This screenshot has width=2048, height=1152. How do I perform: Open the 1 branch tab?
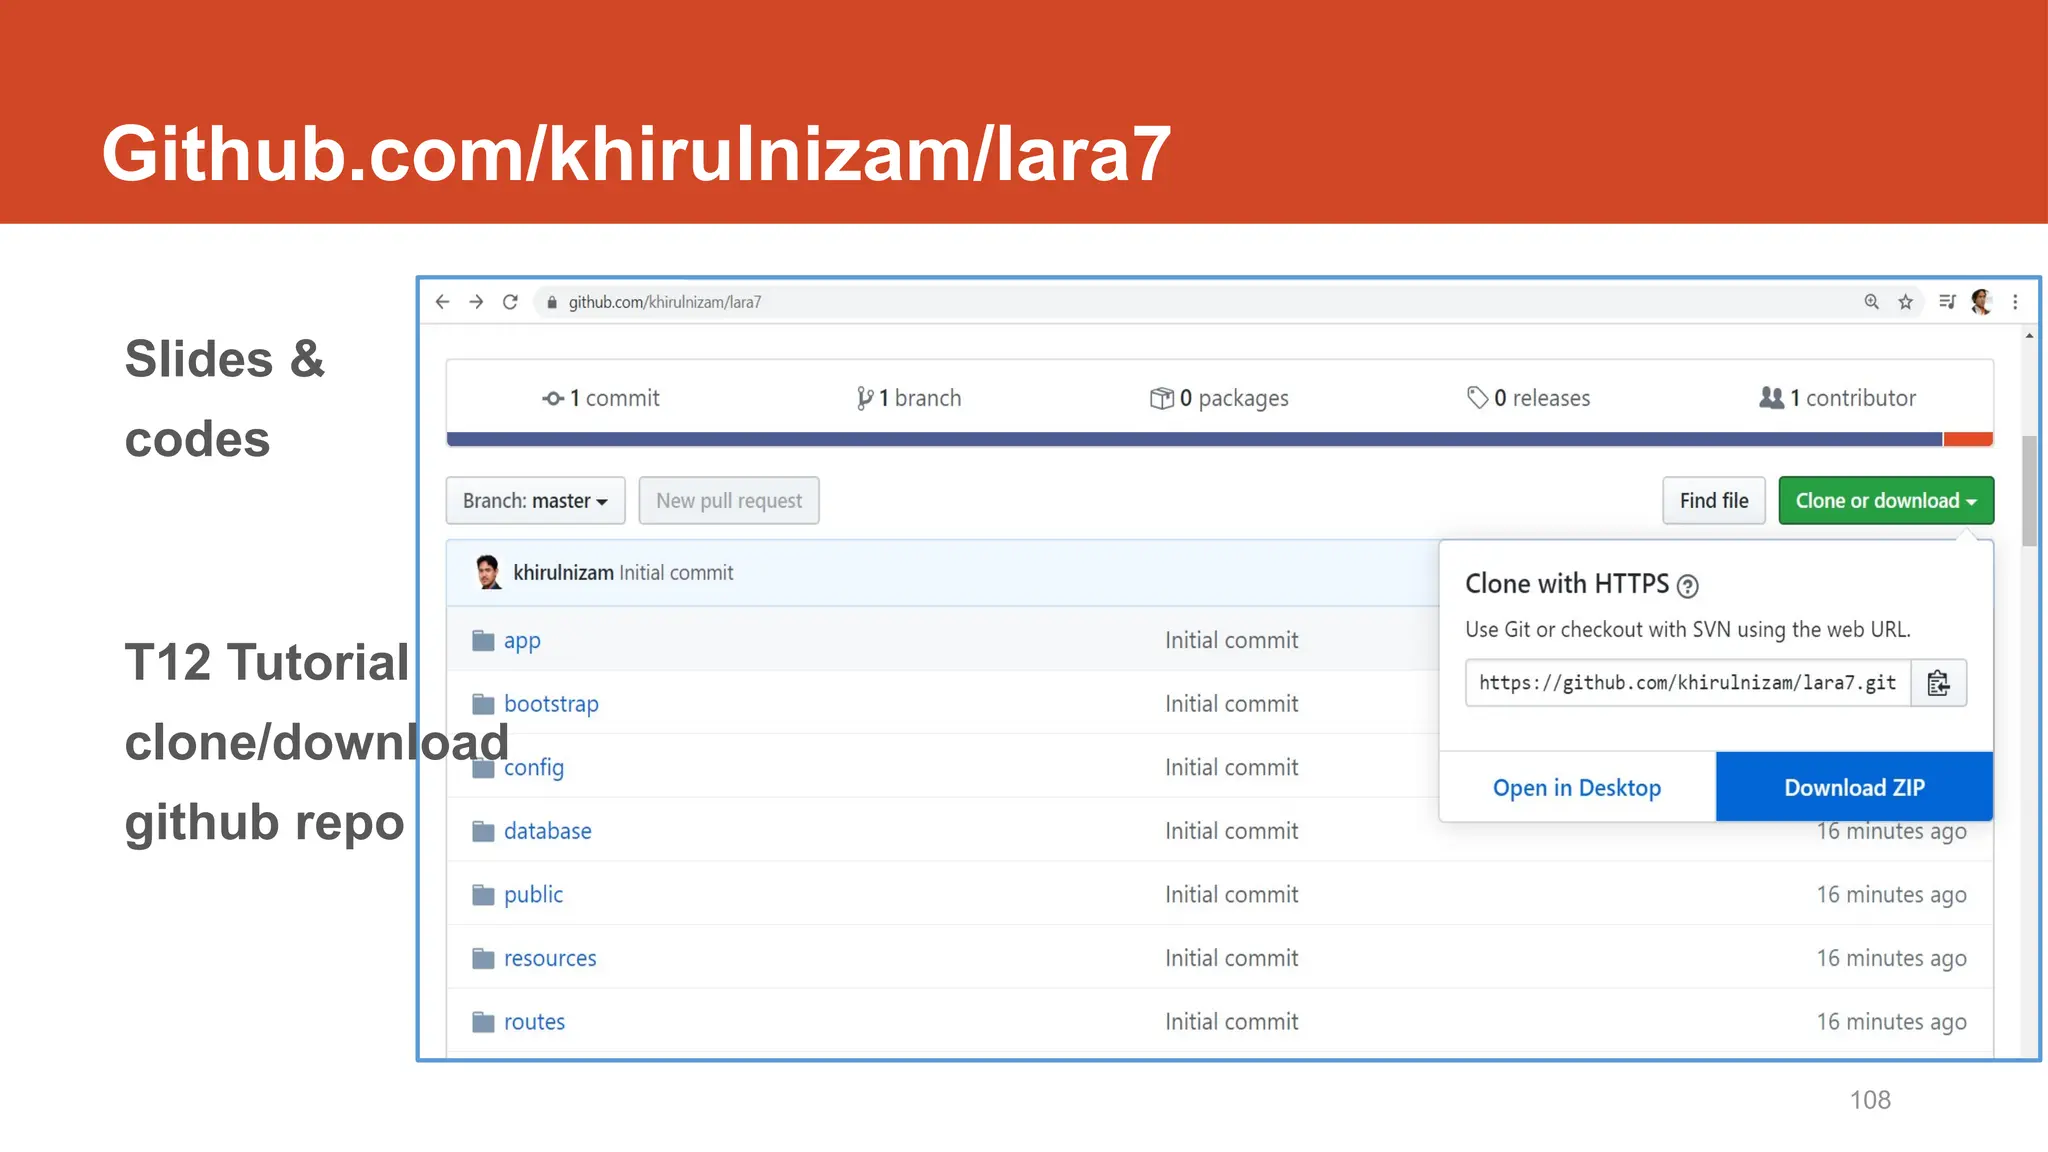tap(909, 398)
